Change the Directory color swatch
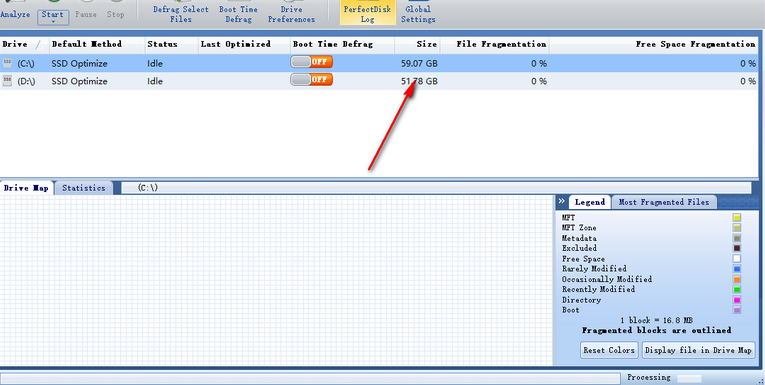Image resolution: width=765 pixels, height=385 pixels. (737, 300)
